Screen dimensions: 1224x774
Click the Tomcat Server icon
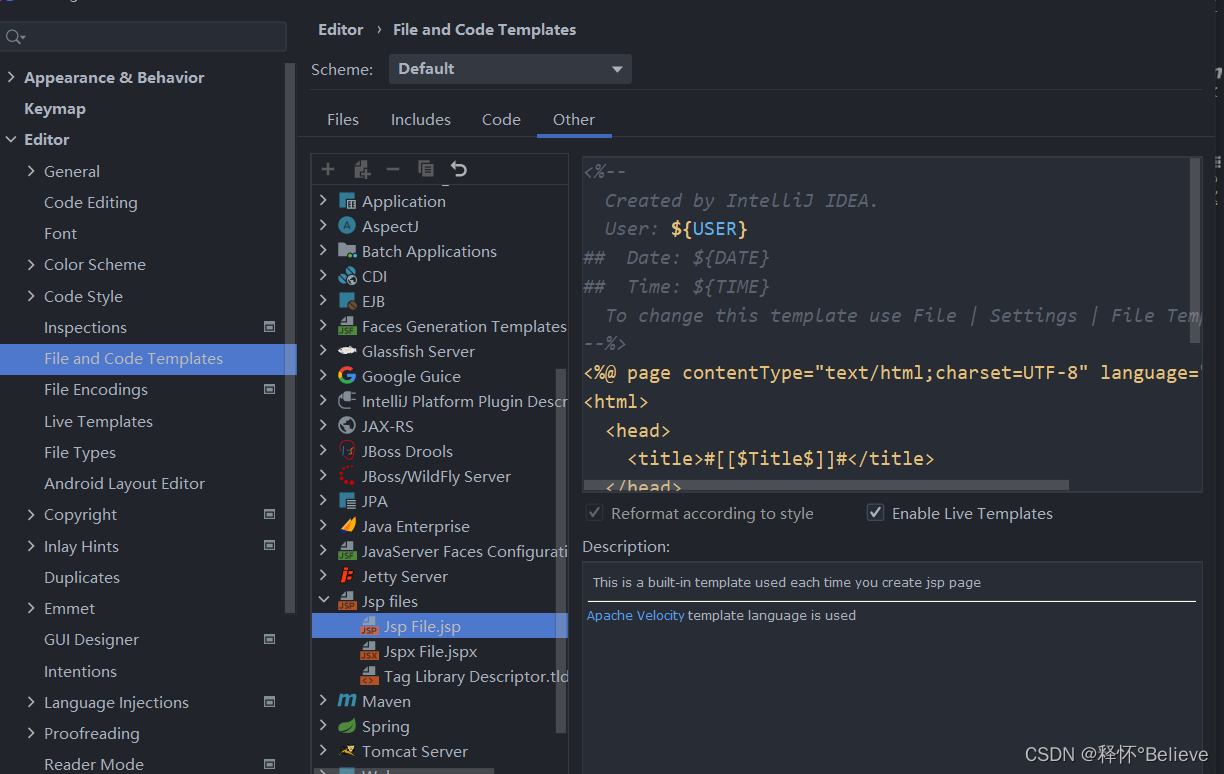(347, 751)
